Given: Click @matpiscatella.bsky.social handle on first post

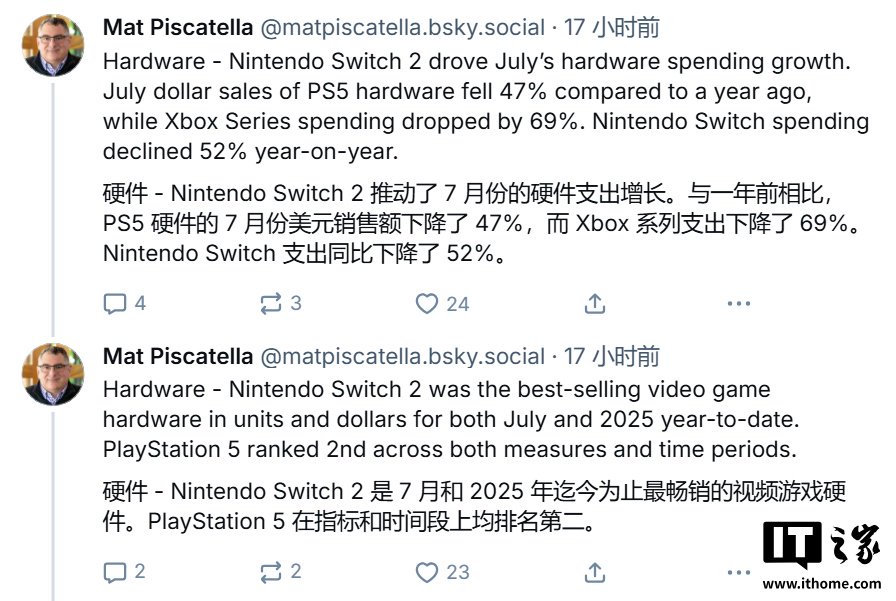Looking at the screenshot, I should (402, 27).
